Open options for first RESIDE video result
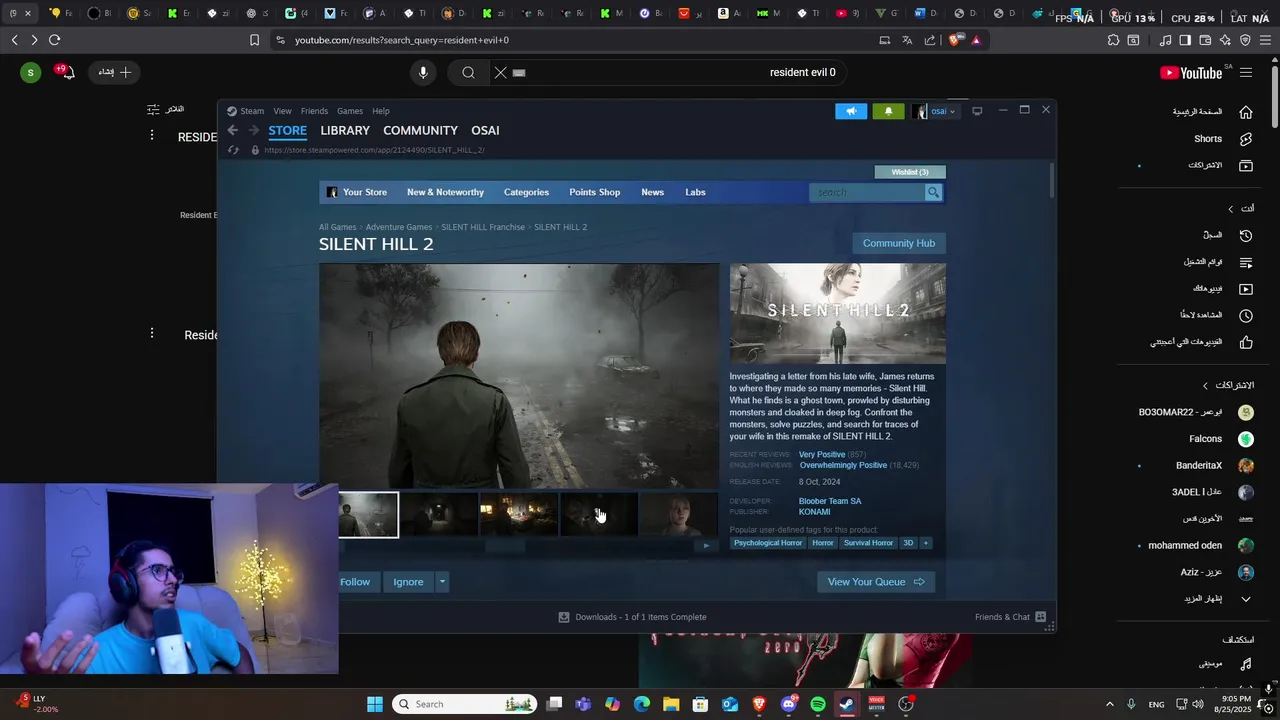Screen dimensions: 1280x720 click(x=152, y=134)
